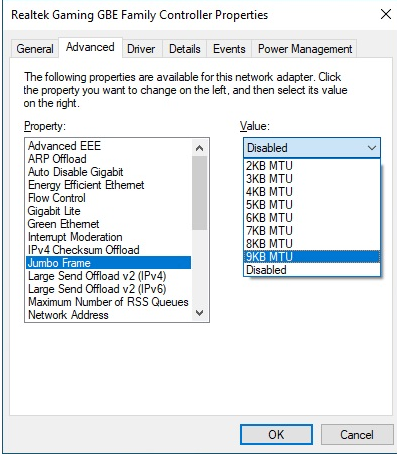
Task: Pick Flow Control in the list
Action: (108, 198)
